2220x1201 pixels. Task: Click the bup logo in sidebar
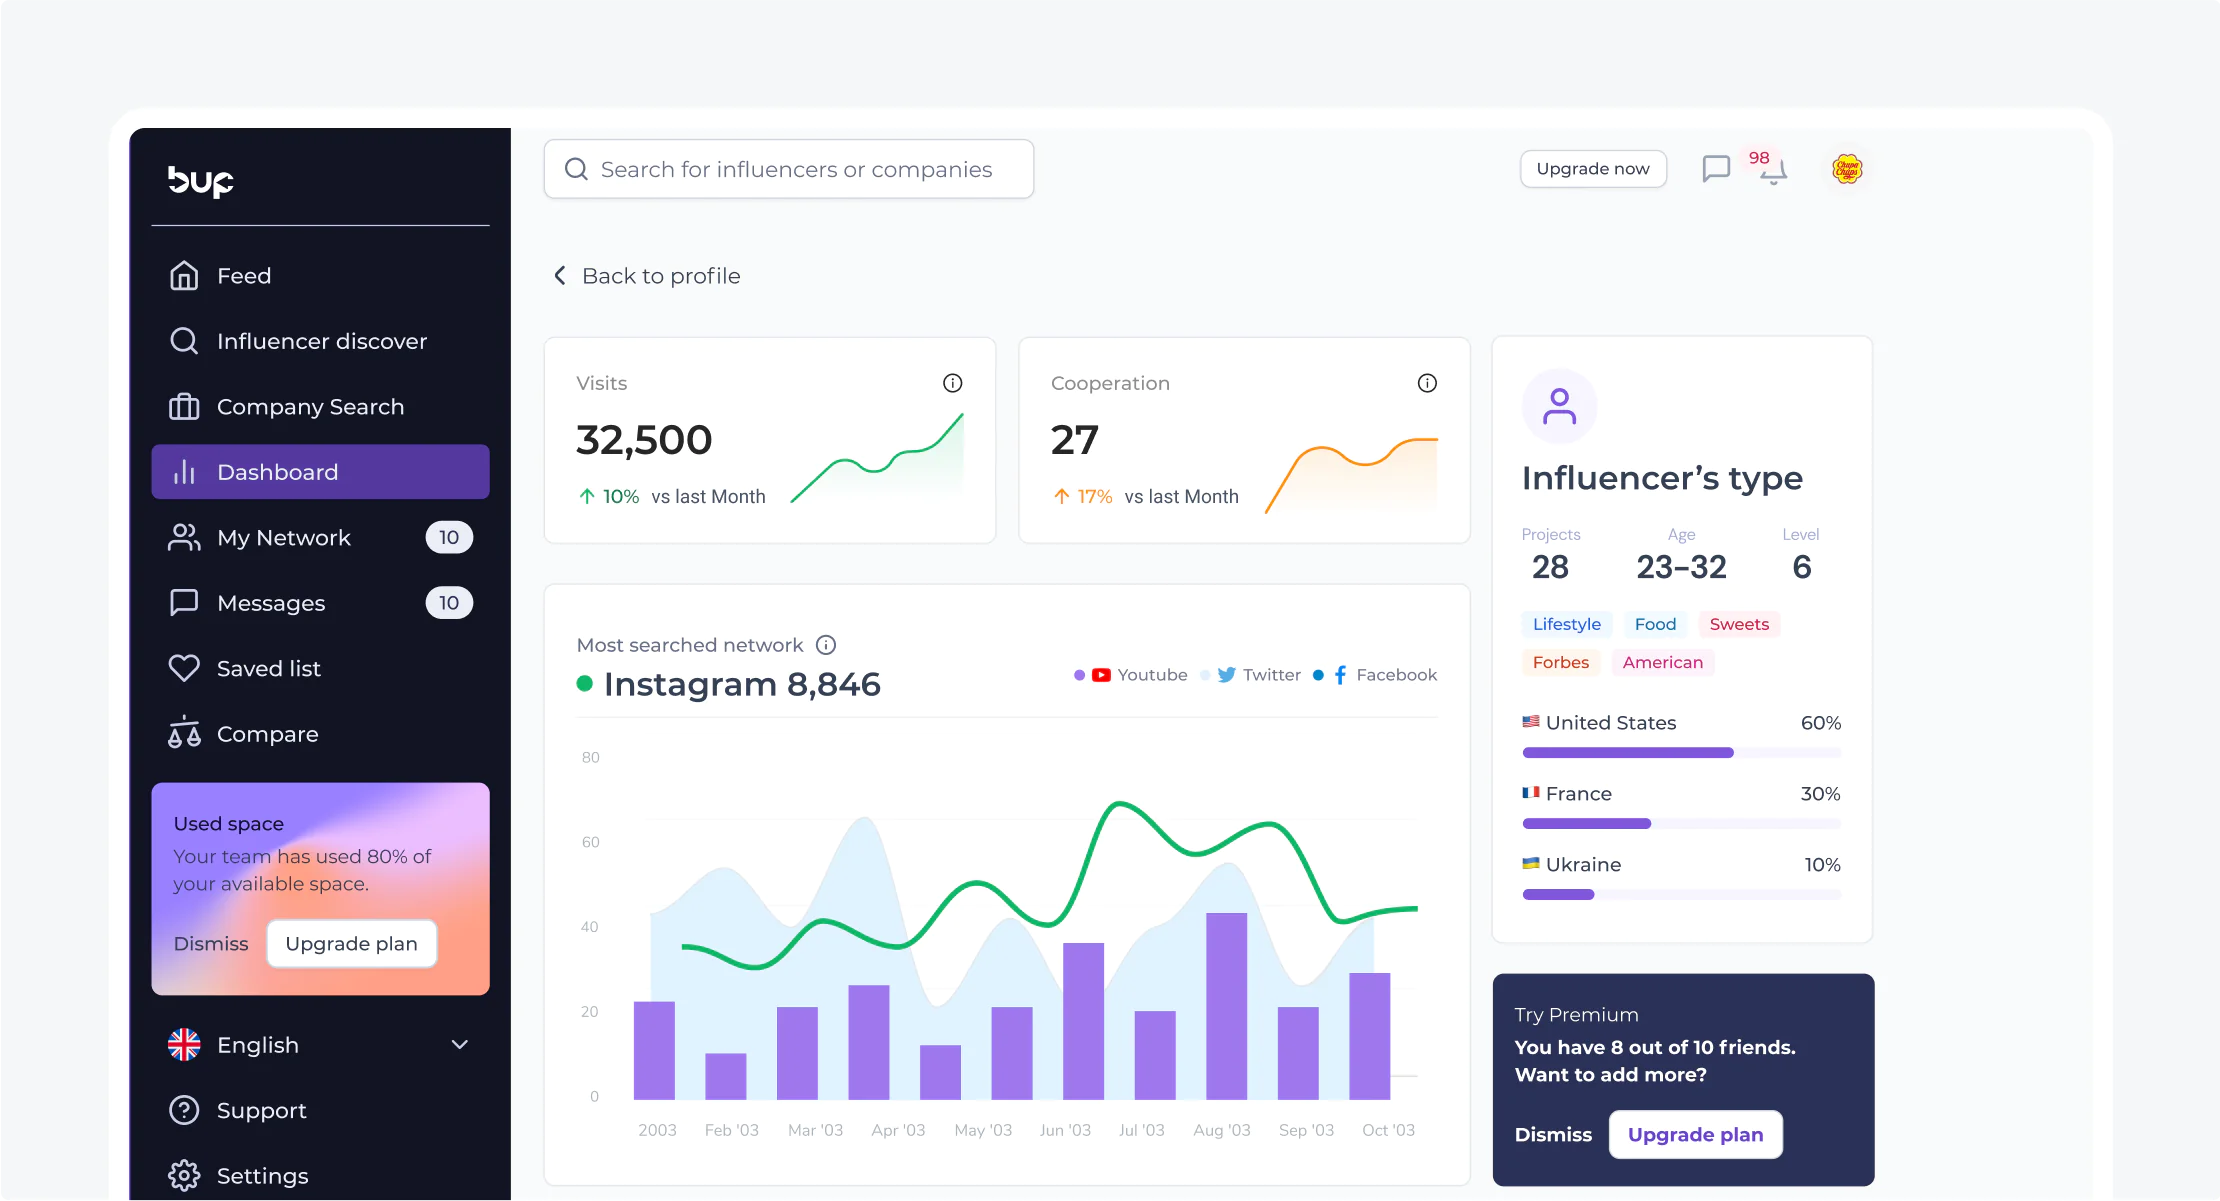point(200,181)
